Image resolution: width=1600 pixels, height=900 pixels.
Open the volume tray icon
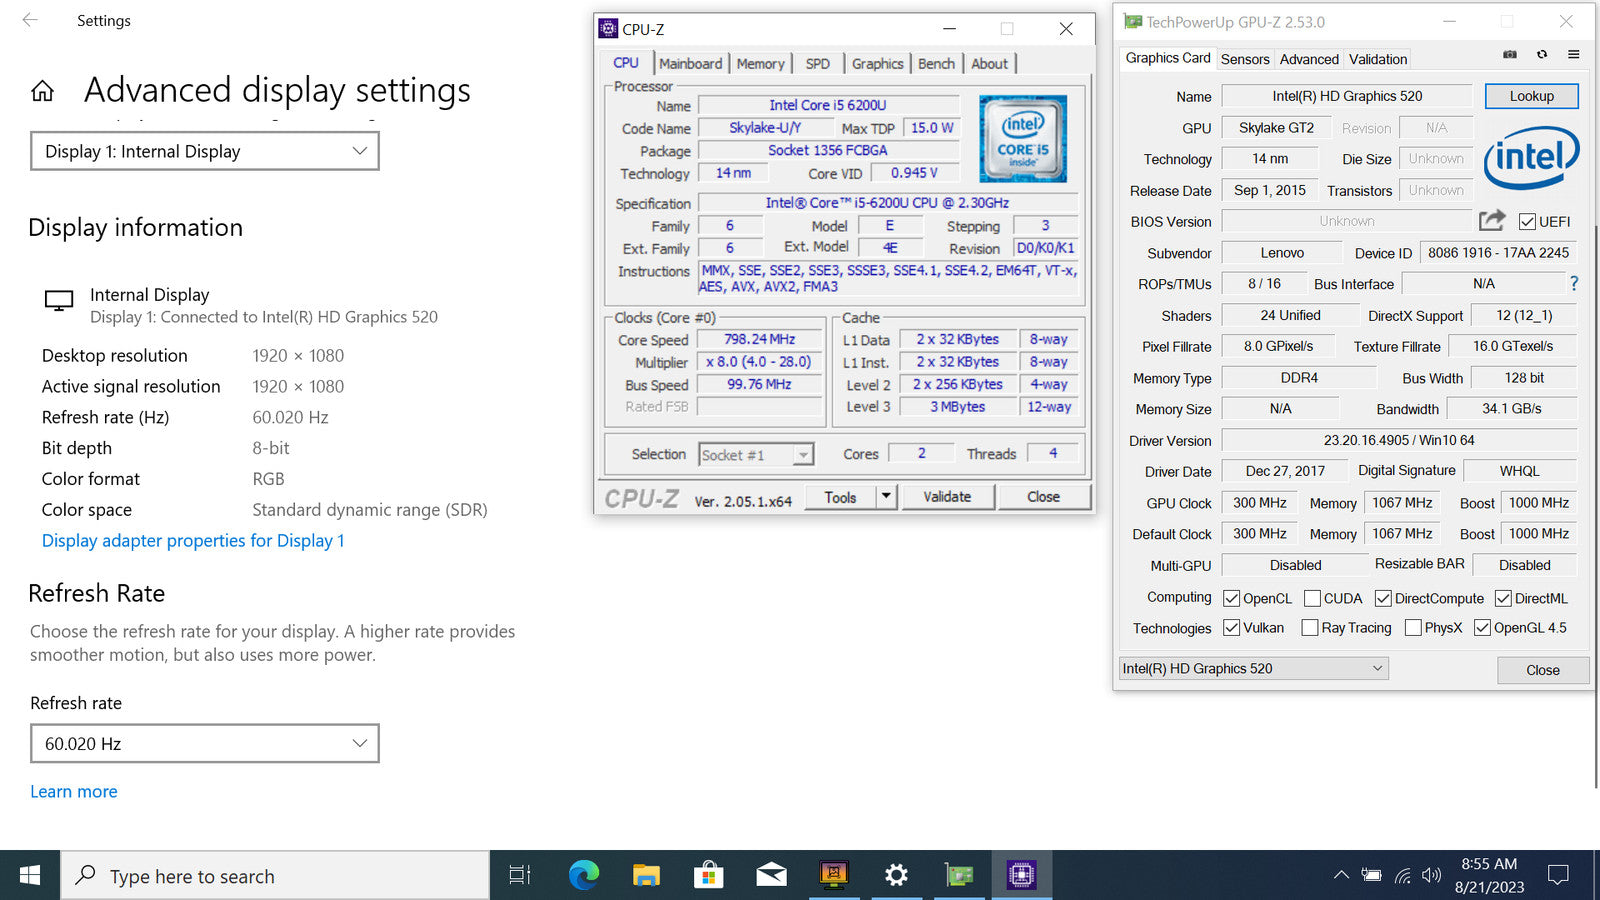[x=1432, y=876]
